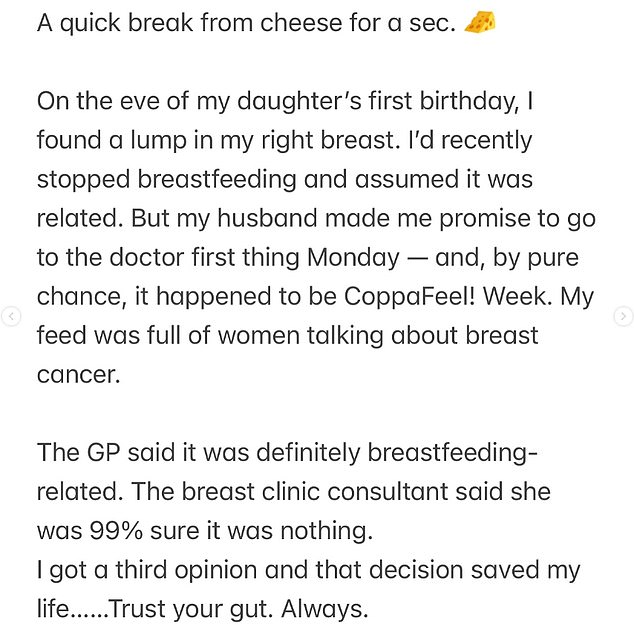Click the word 'cancer.' ending first paragraph

[79, 375]
